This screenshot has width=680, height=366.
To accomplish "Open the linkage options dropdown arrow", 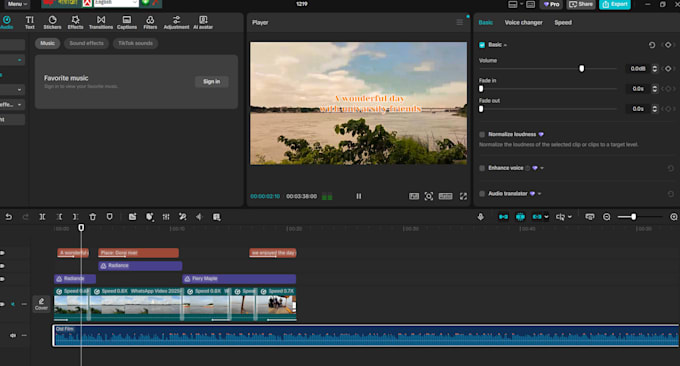I will [x=546, y=217].
